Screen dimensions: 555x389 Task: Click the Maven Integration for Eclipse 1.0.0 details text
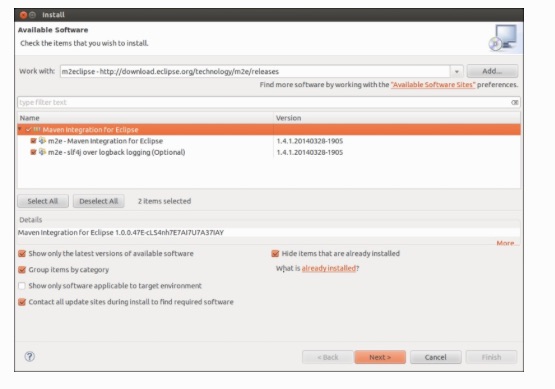tap(121, 233)
